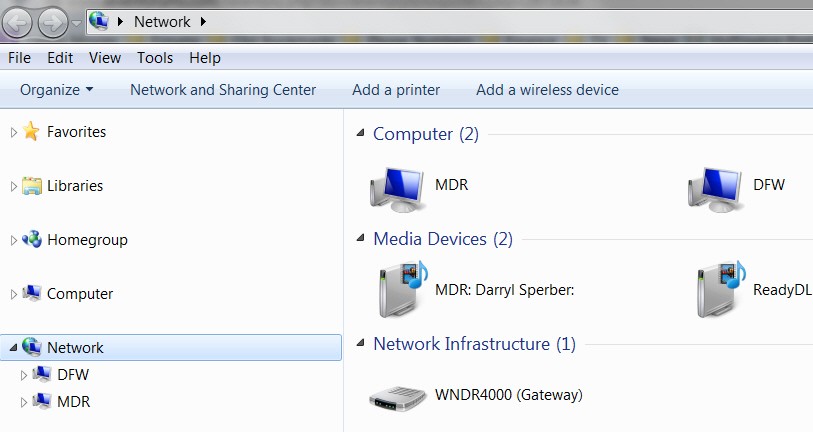Open the Organize dropdown

[x=57, y=90]
